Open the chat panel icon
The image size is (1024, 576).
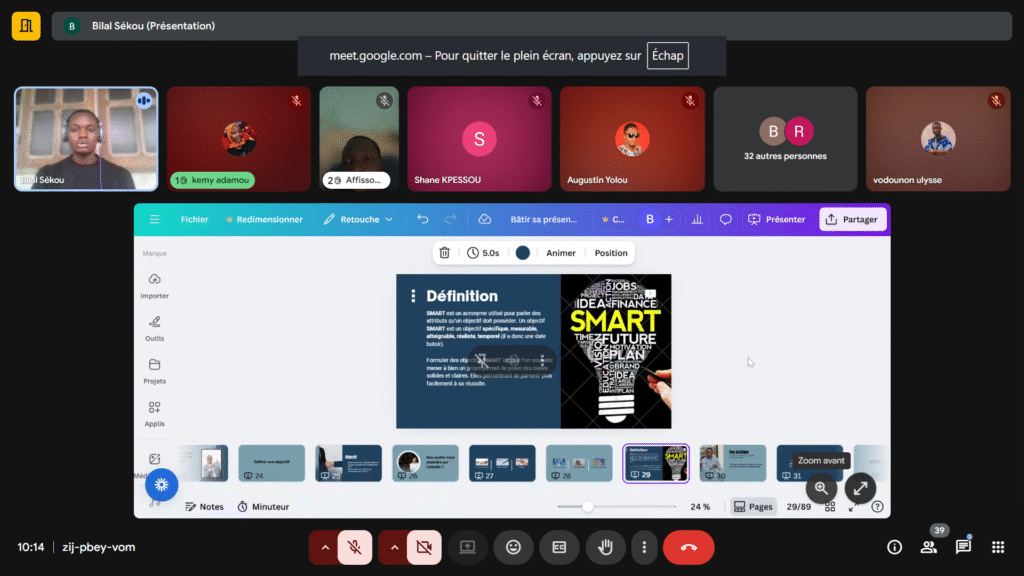pyautogui.click(x=963, y=547)
